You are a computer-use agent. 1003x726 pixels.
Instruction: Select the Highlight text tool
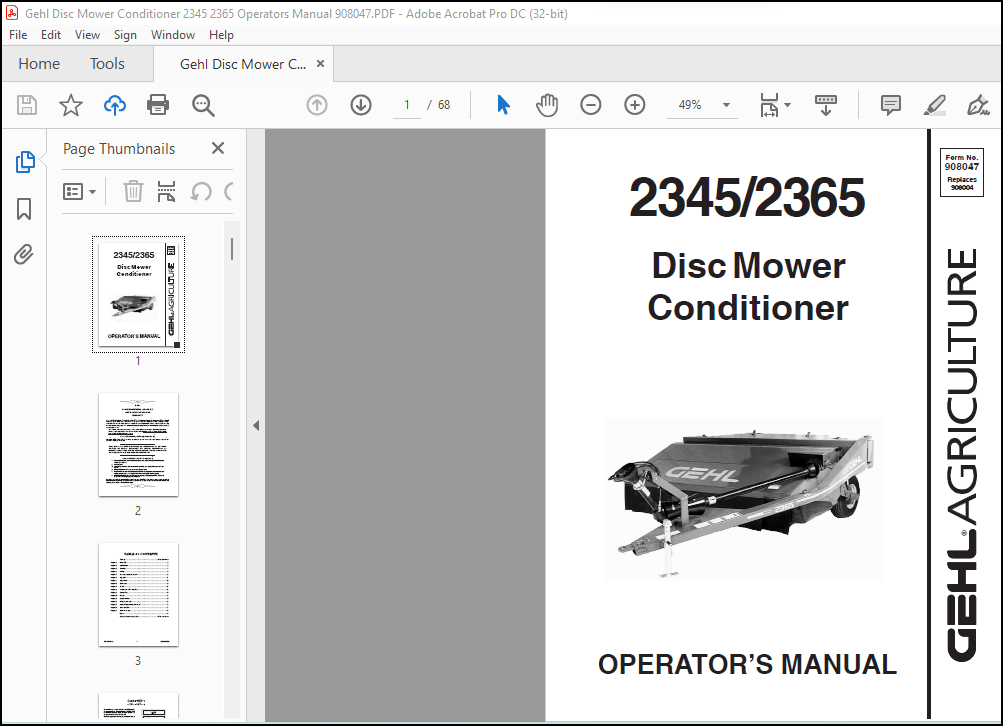[935, 105]
